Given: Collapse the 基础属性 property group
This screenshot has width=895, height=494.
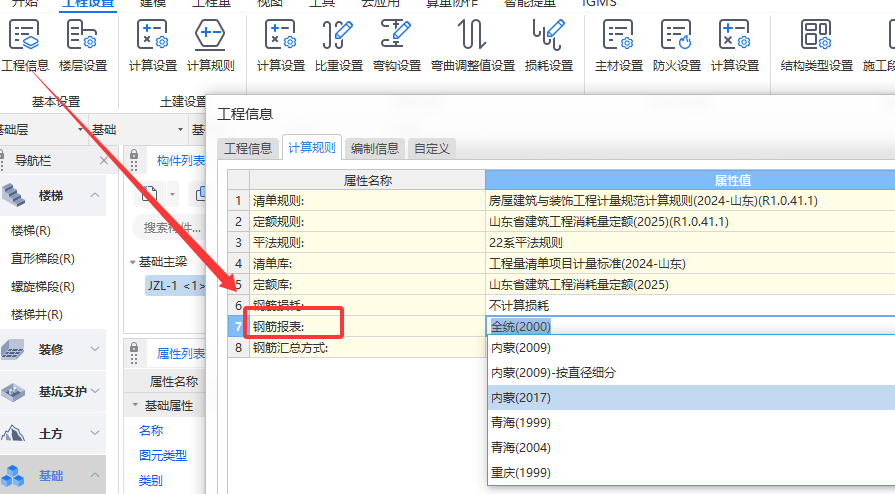Looking at the screenshot, I should coord(135,405).
